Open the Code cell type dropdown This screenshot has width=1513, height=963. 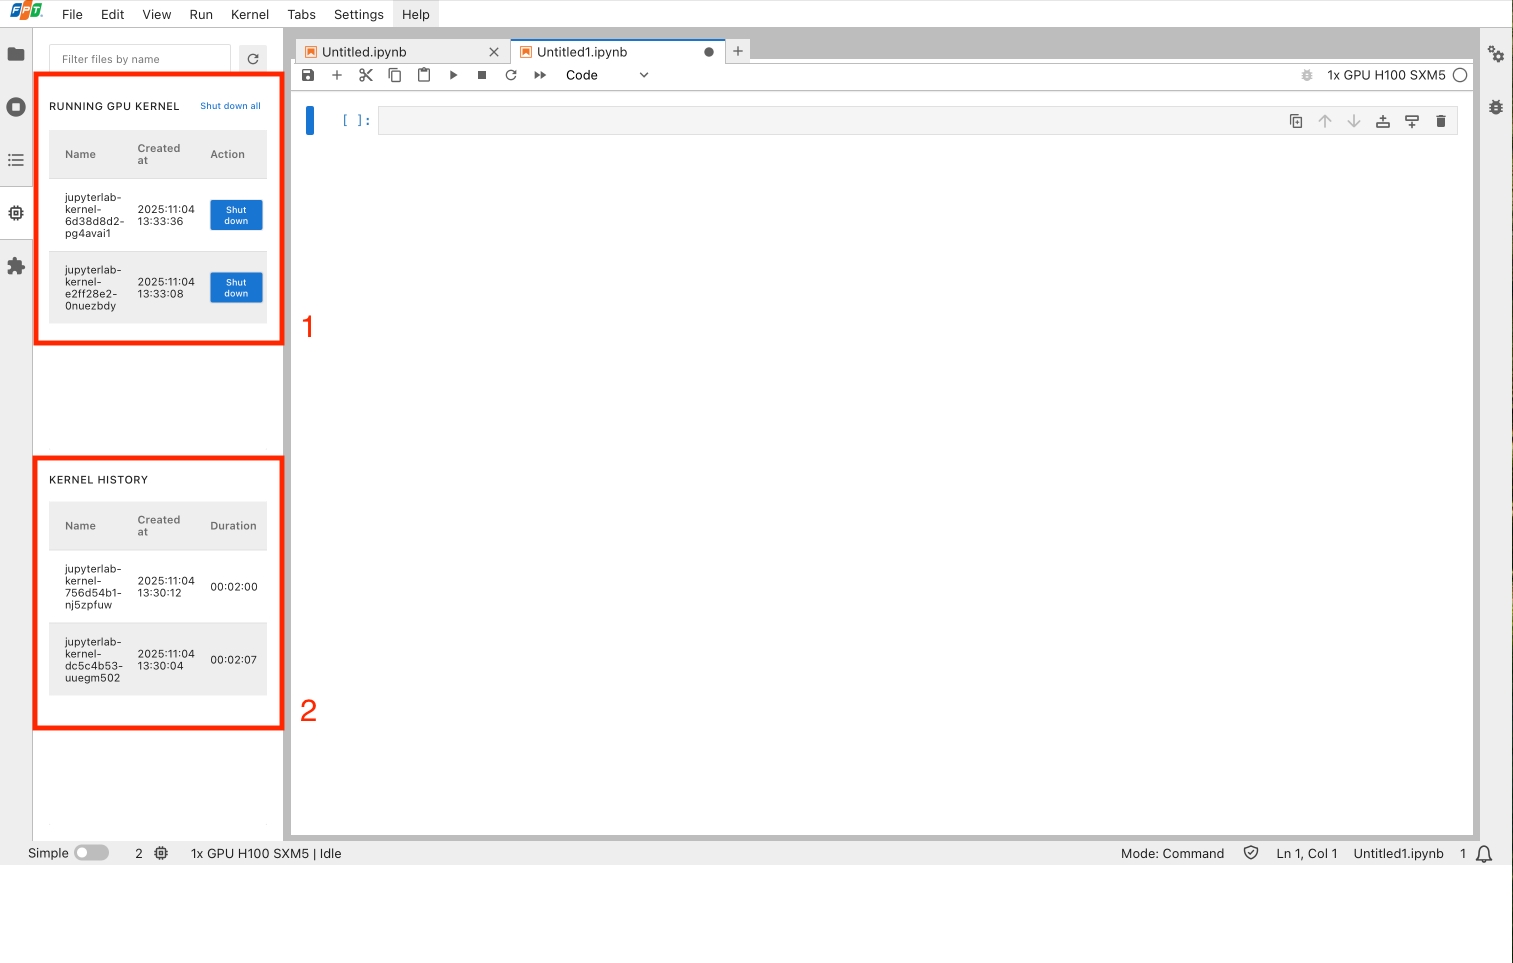tap(607, 75)
